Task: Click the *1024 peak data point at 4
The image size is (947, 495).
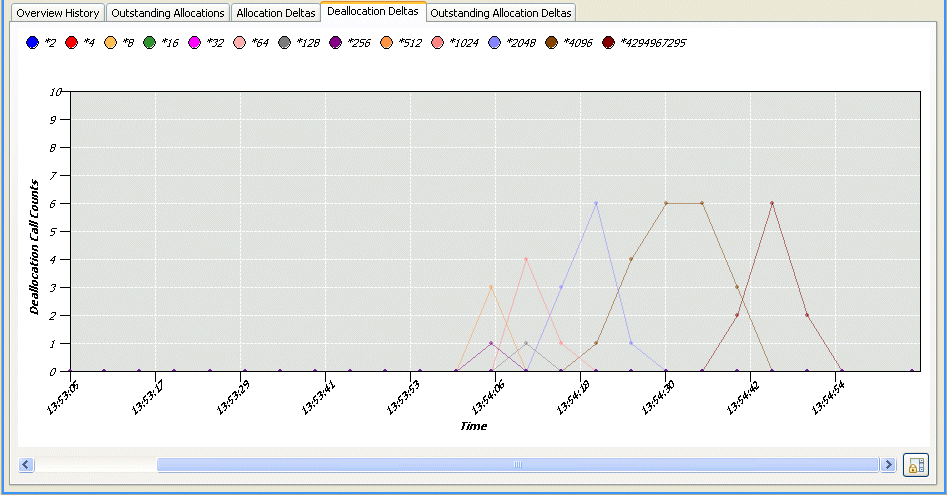Action: tap(526, 259)
